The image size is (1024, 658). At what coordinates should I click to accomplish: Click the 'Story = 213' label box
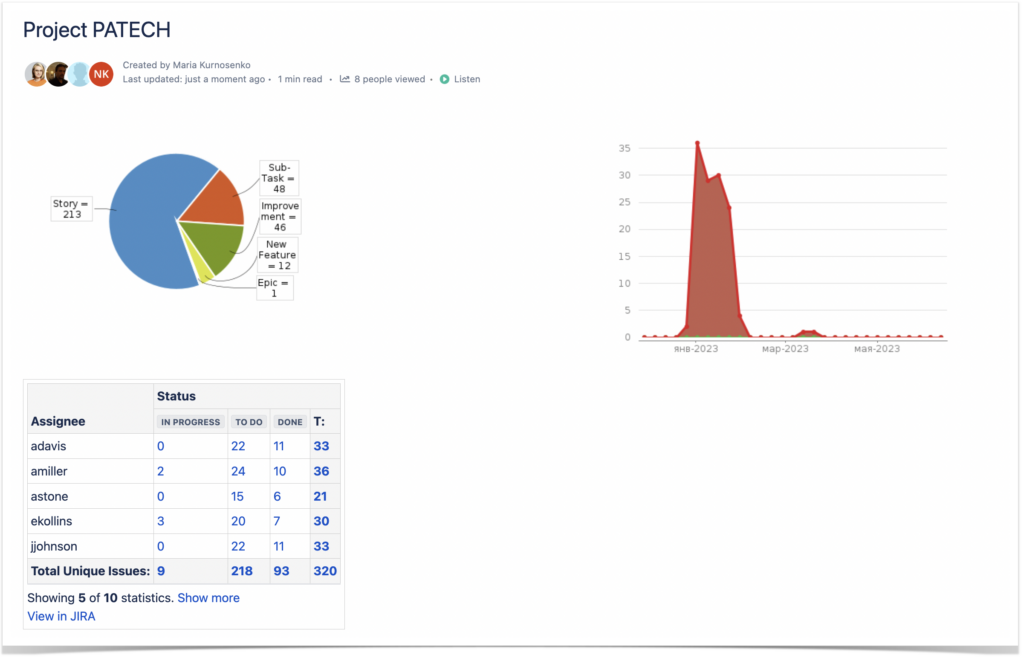[71, 208]
